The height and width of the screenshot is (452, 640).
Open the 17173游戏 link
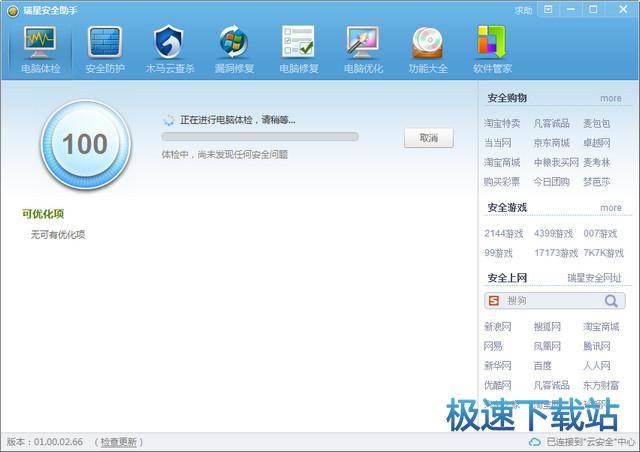[x=556, y=253]
